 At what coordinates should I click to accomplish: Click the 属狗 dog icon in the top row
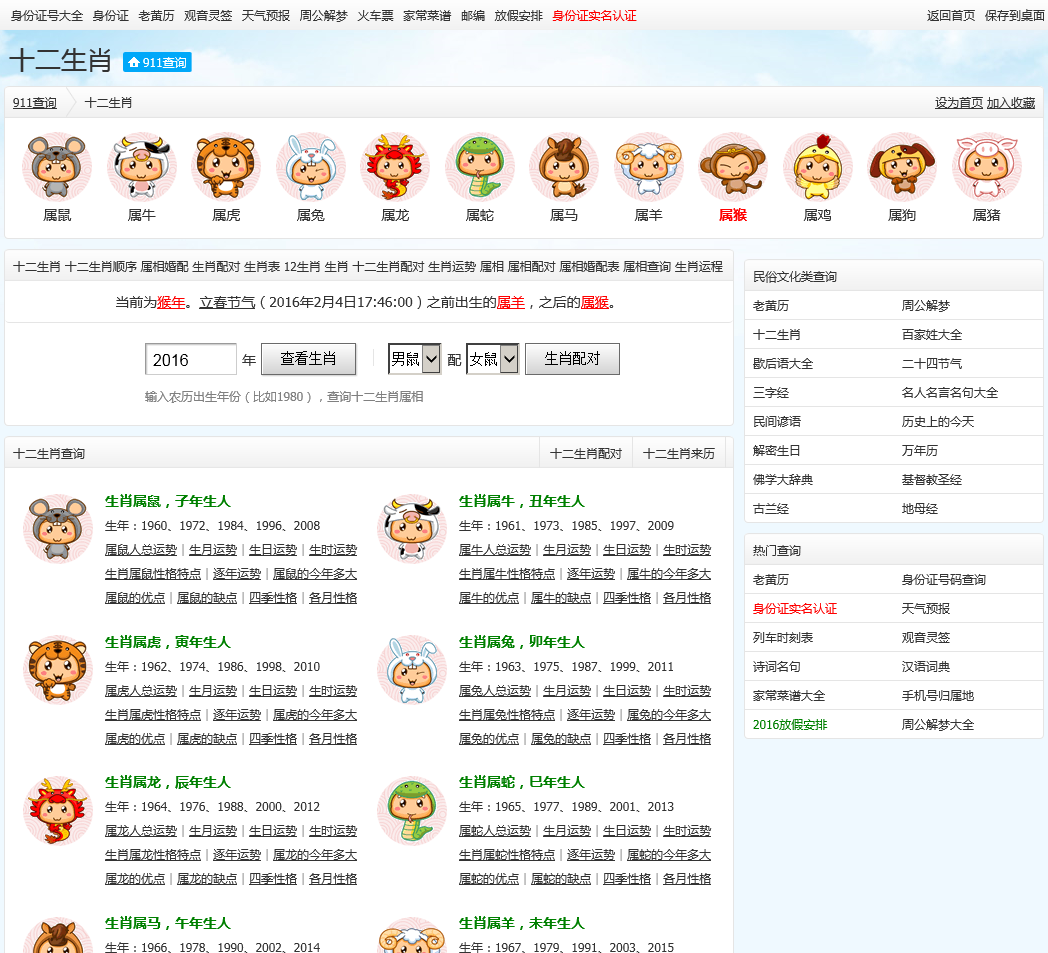click(902, 166)
